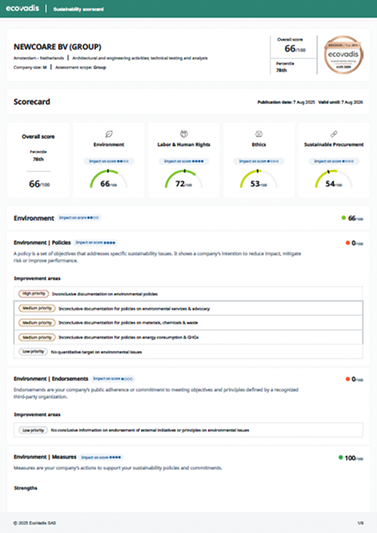
Task: Select the NEWCOARE BV (GROUP) company name
Action: tap(57, 47)
